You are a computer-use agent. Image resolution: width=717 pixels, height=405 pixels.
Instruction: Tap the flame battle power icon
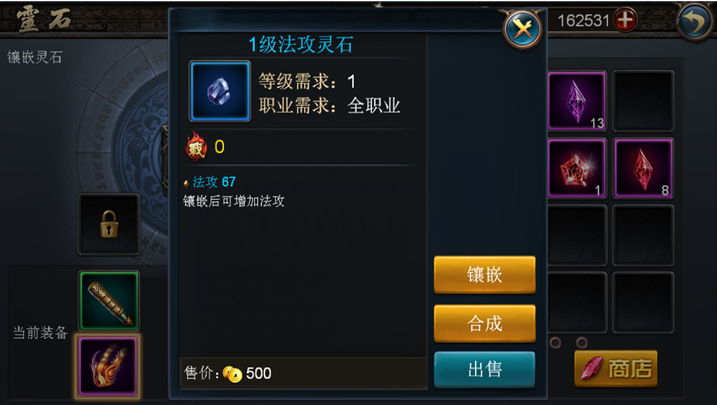point(196,146)
